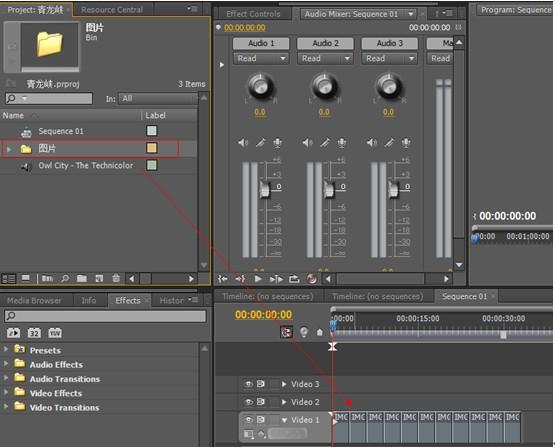Screen dimensions: 555x448
Task: Click the Record button in Audio Mixer
Action: [x=312, y=279]
